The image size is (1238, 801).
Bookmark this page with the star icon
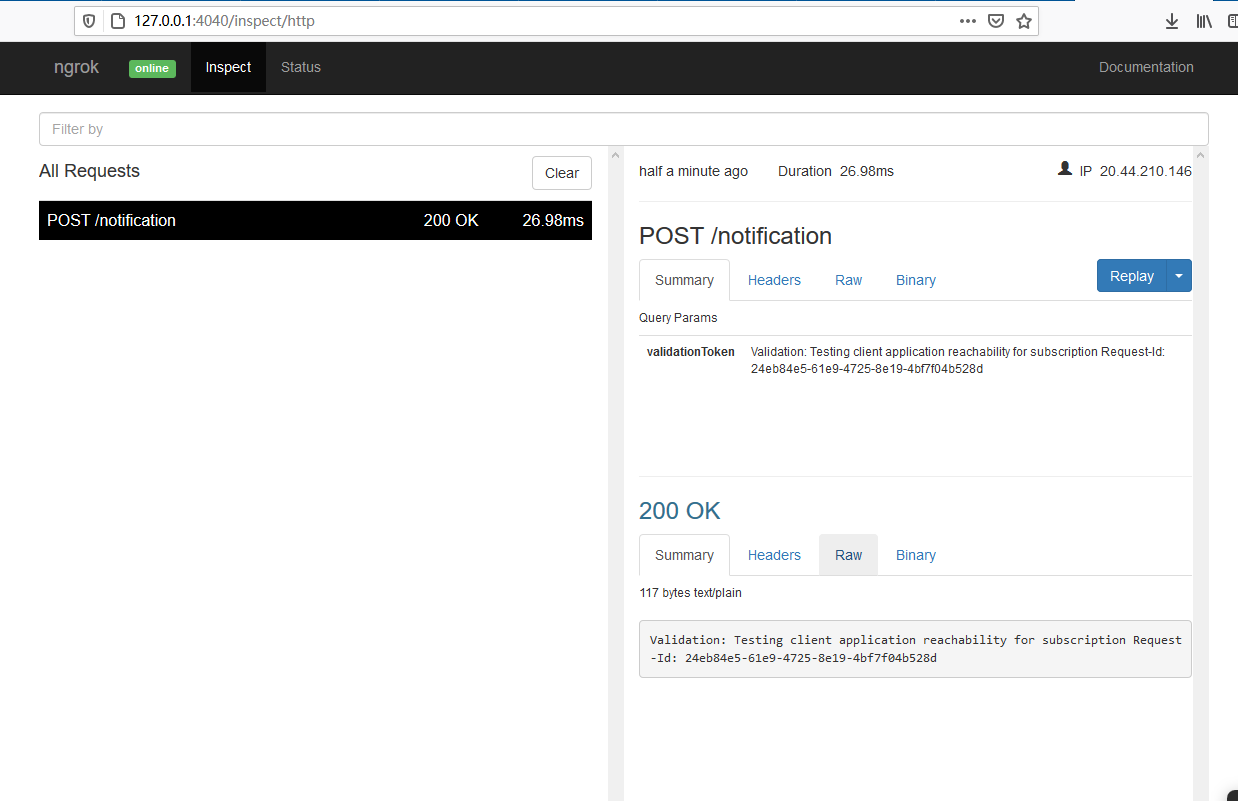(x=1024, y=21)
